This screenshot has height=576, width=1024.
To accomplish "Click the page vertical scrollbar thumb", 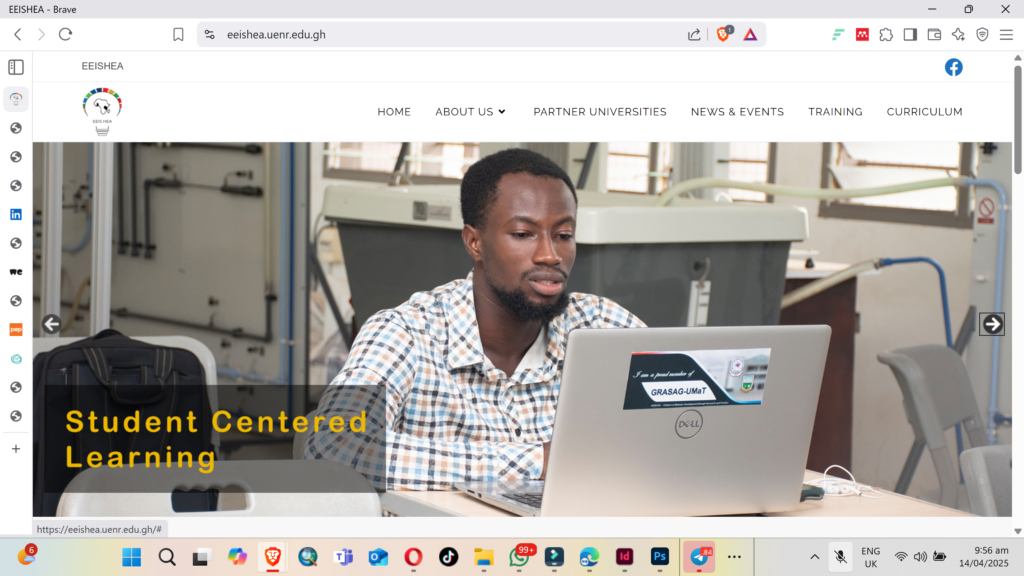I will point(1017,118).
